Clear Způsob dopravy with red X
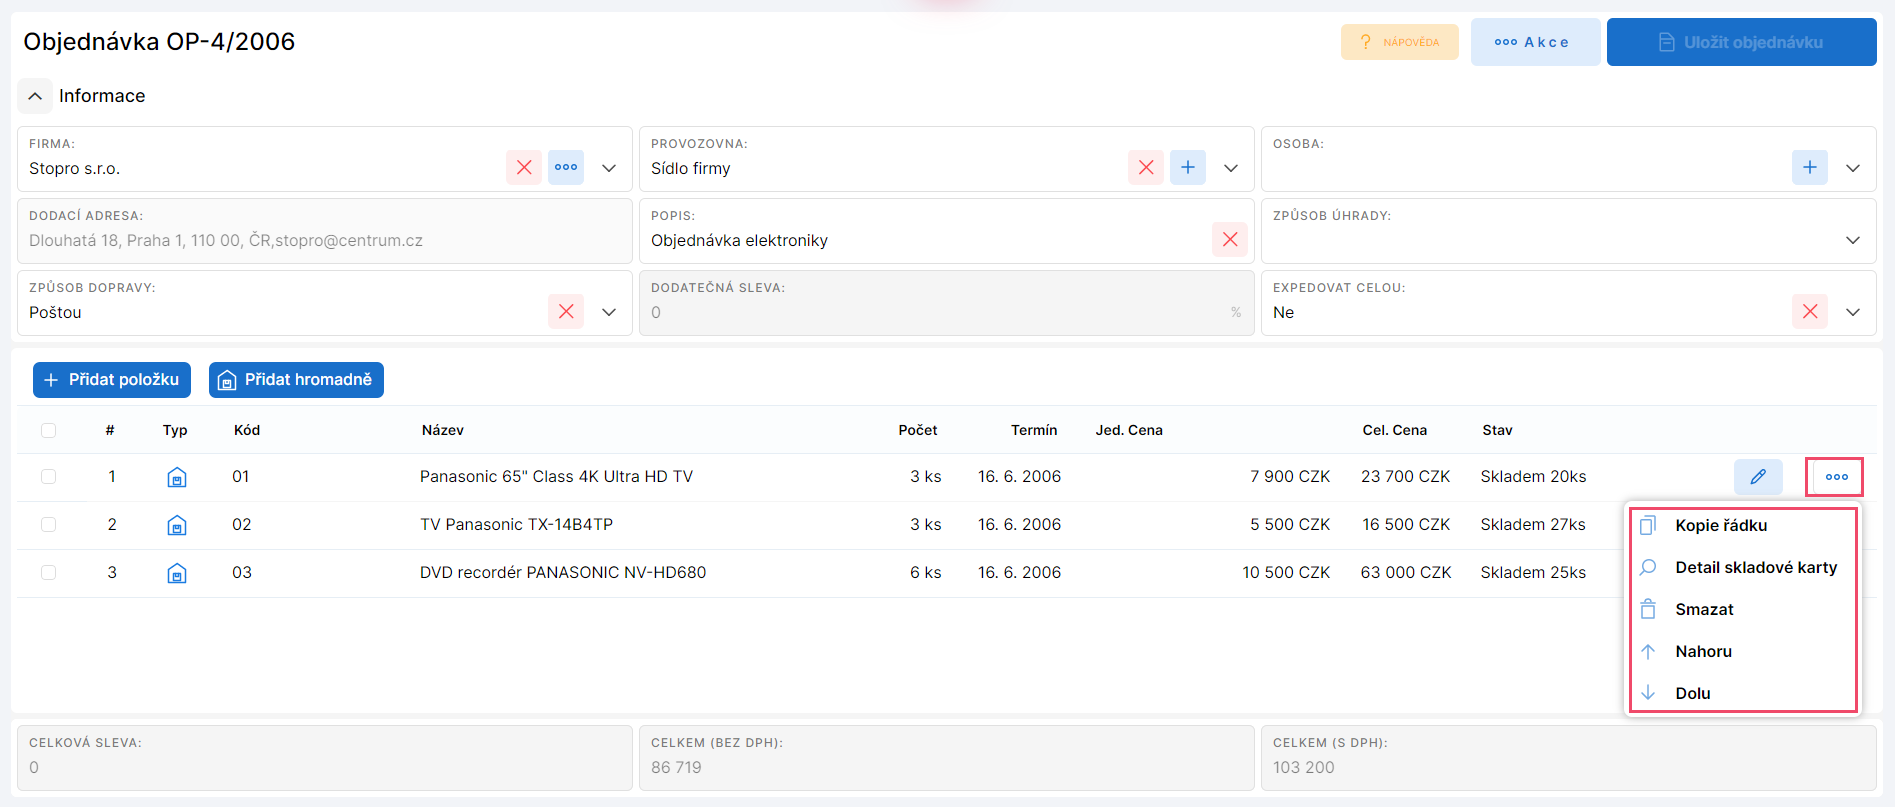Viewport: 1895px width, 807px height. click(566, 312)
